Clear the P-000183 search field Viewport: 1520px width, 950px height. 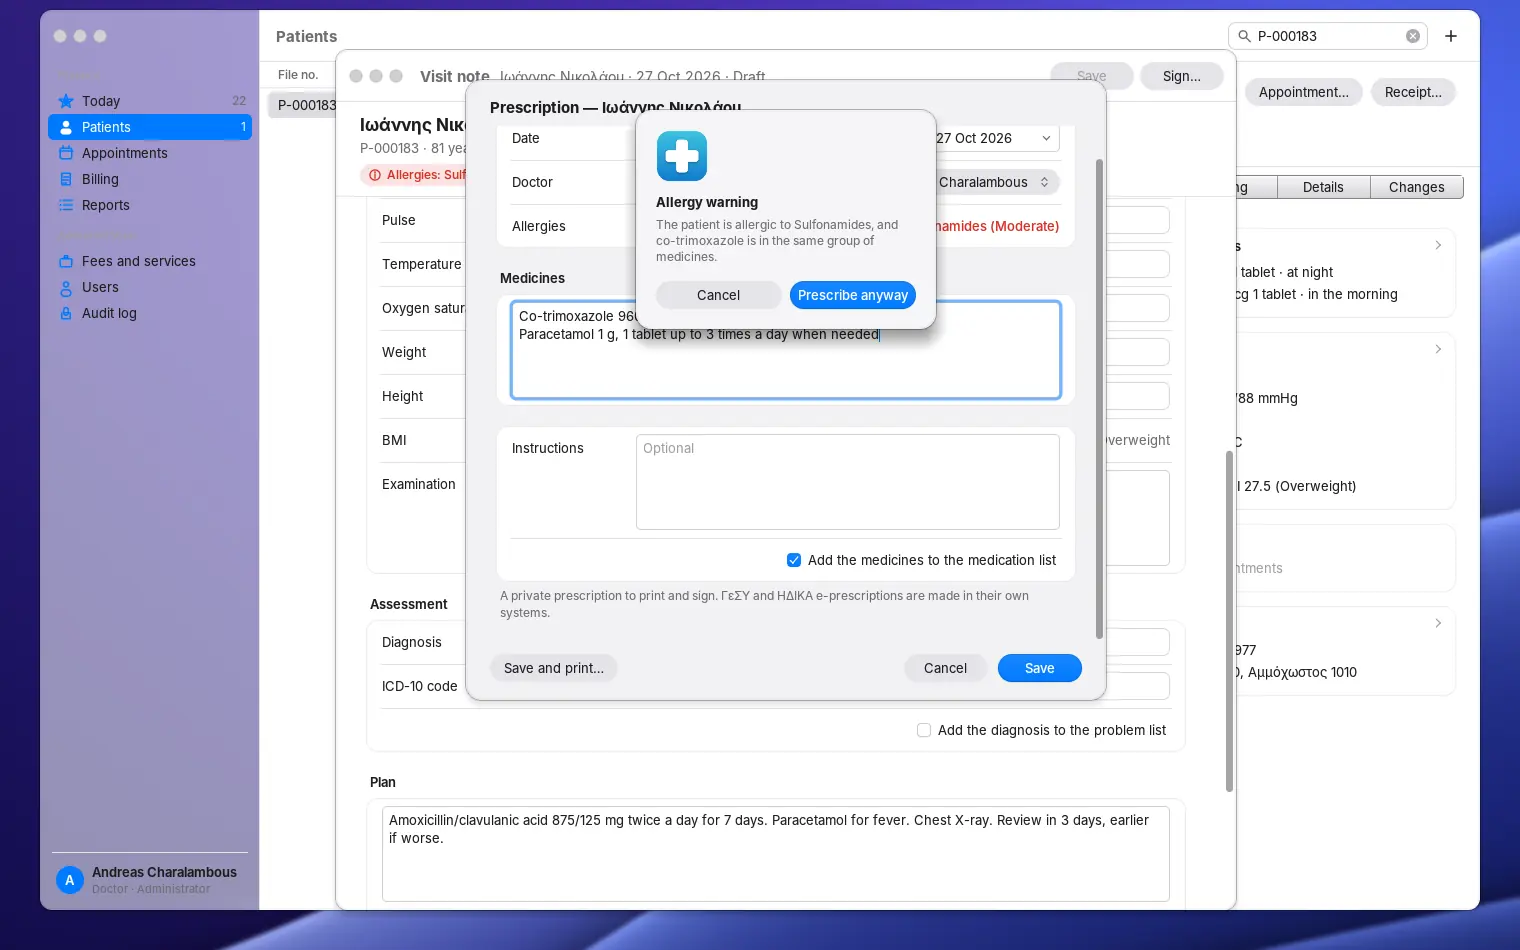pyautogui.click(x=1413, y=36)
